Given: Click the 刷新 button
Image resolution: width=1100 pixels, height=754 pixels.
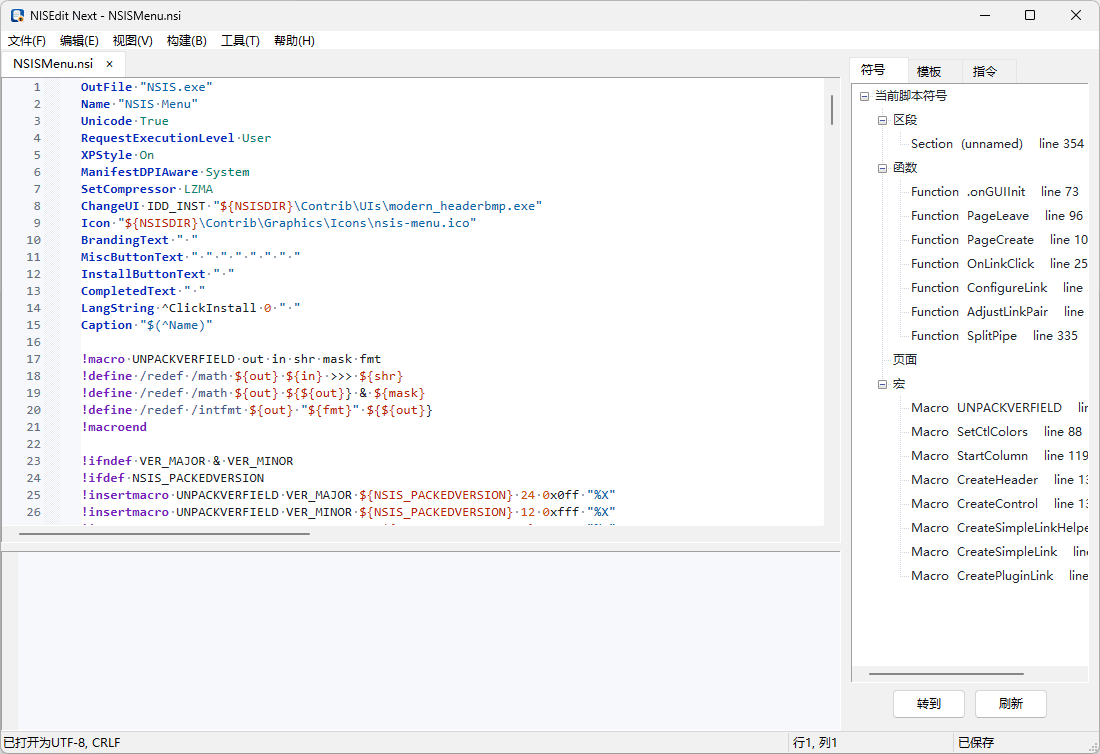Looking at the screenshot, I should tap(1011, 703).
